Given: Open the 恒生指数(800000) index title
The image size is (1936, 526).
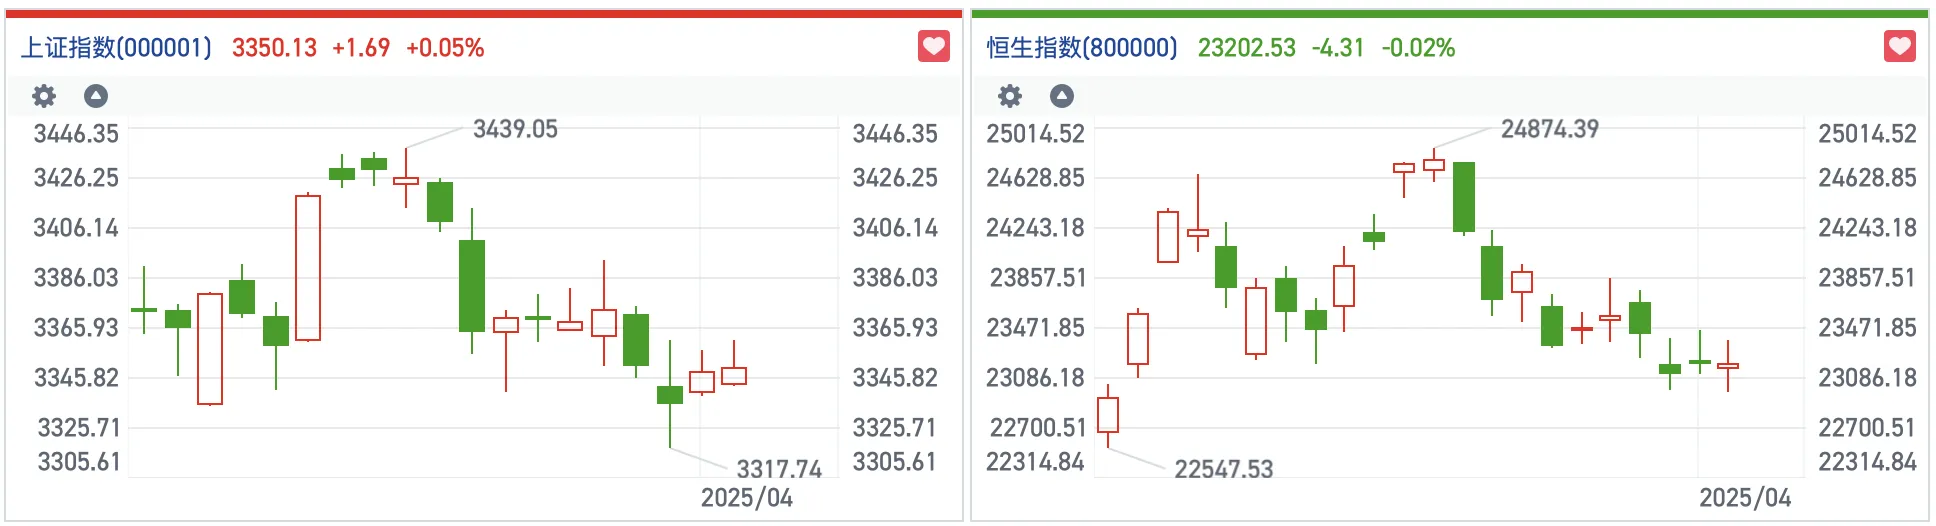Looking at the screenshot, I should point(1082,48).
